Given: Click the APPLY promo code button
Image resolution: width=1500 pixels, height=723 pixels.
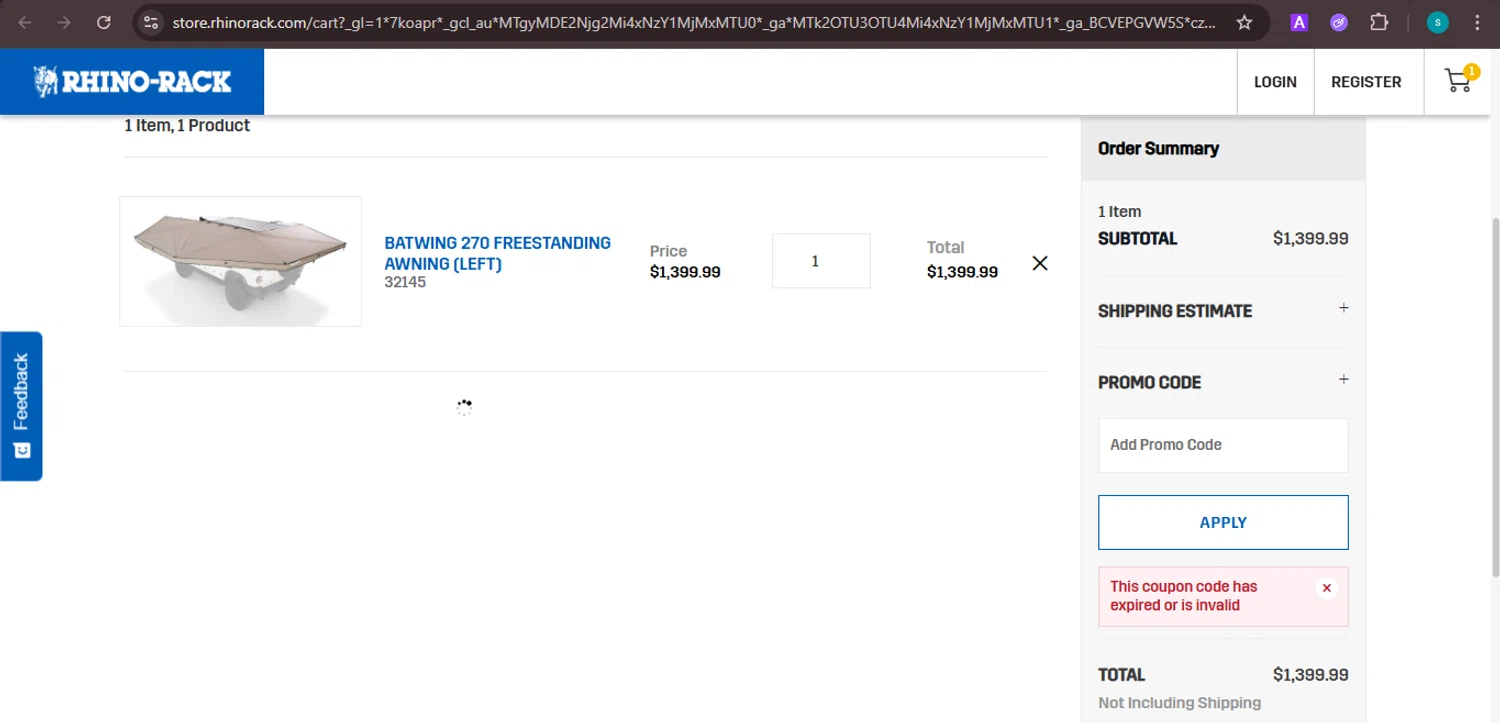Looking at the screenshot, I should tap(1223, 522).
